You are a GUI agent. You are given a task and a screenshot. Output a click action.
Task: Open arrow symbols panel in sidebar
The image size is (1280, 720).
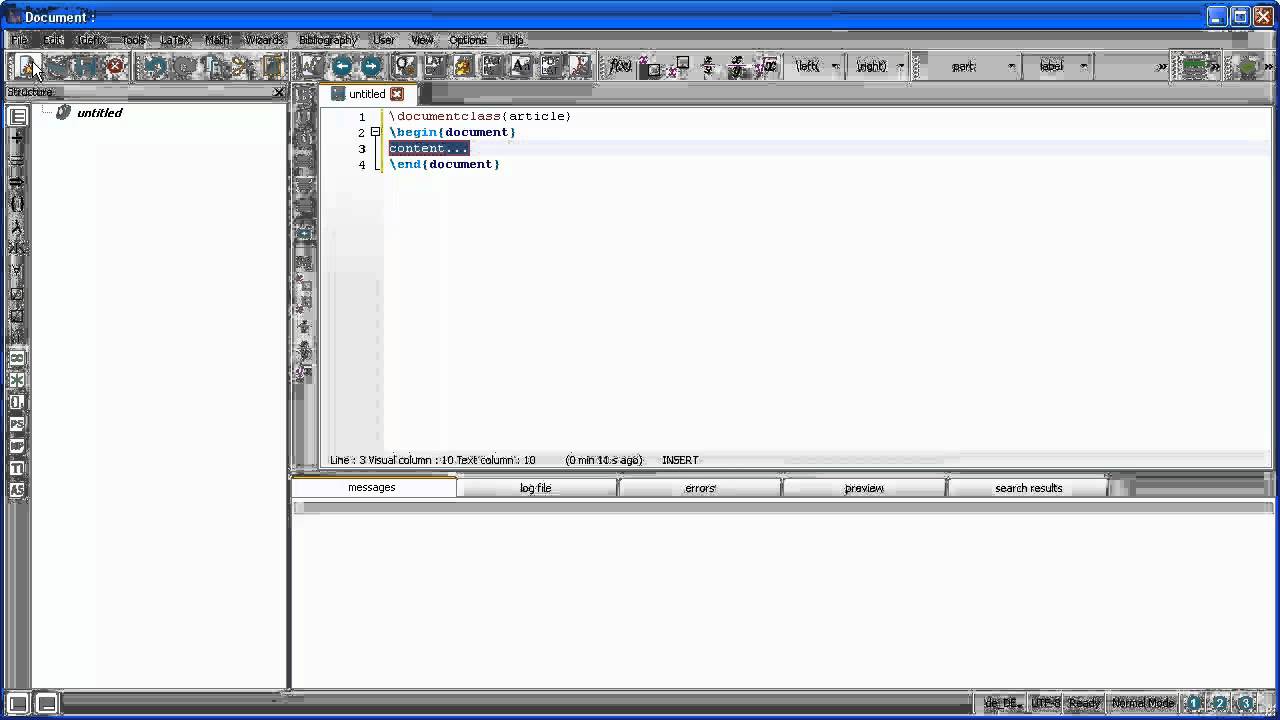(17, 182)
